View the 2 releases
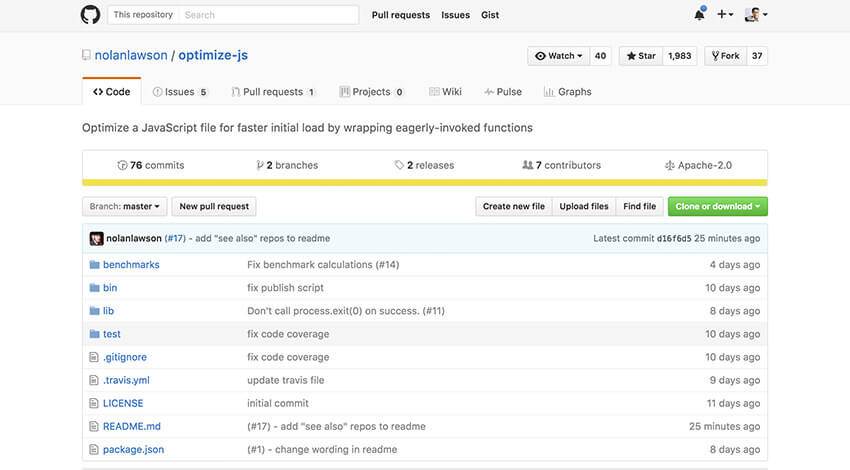This screenshot has width=850, height=470. [424, 165]
